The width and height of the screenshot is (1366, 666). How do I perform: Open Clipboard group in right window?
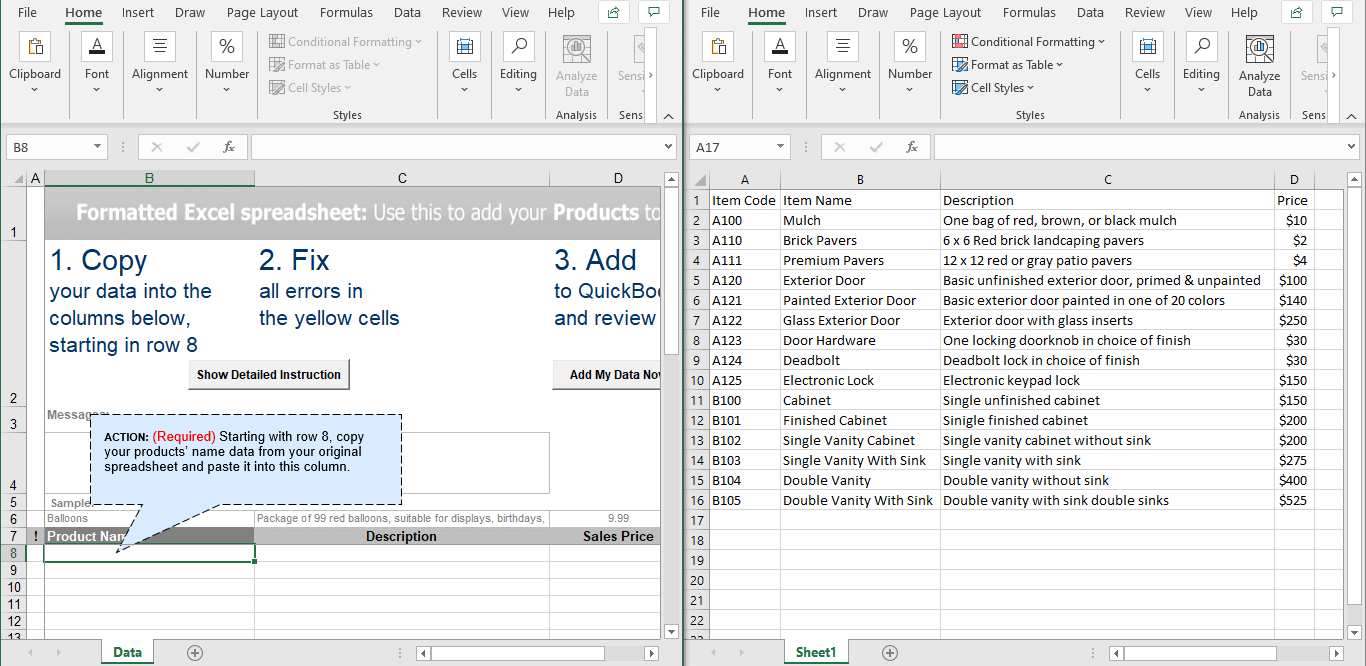(x=718, y=64)
